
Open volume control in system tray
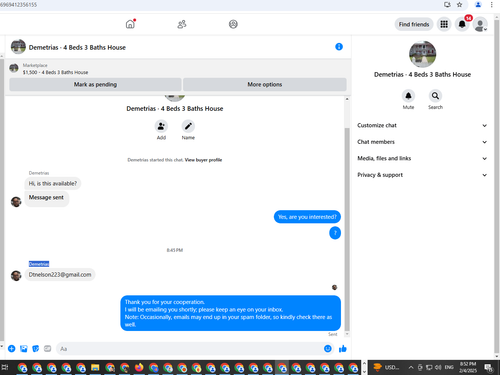coord(438,368)
